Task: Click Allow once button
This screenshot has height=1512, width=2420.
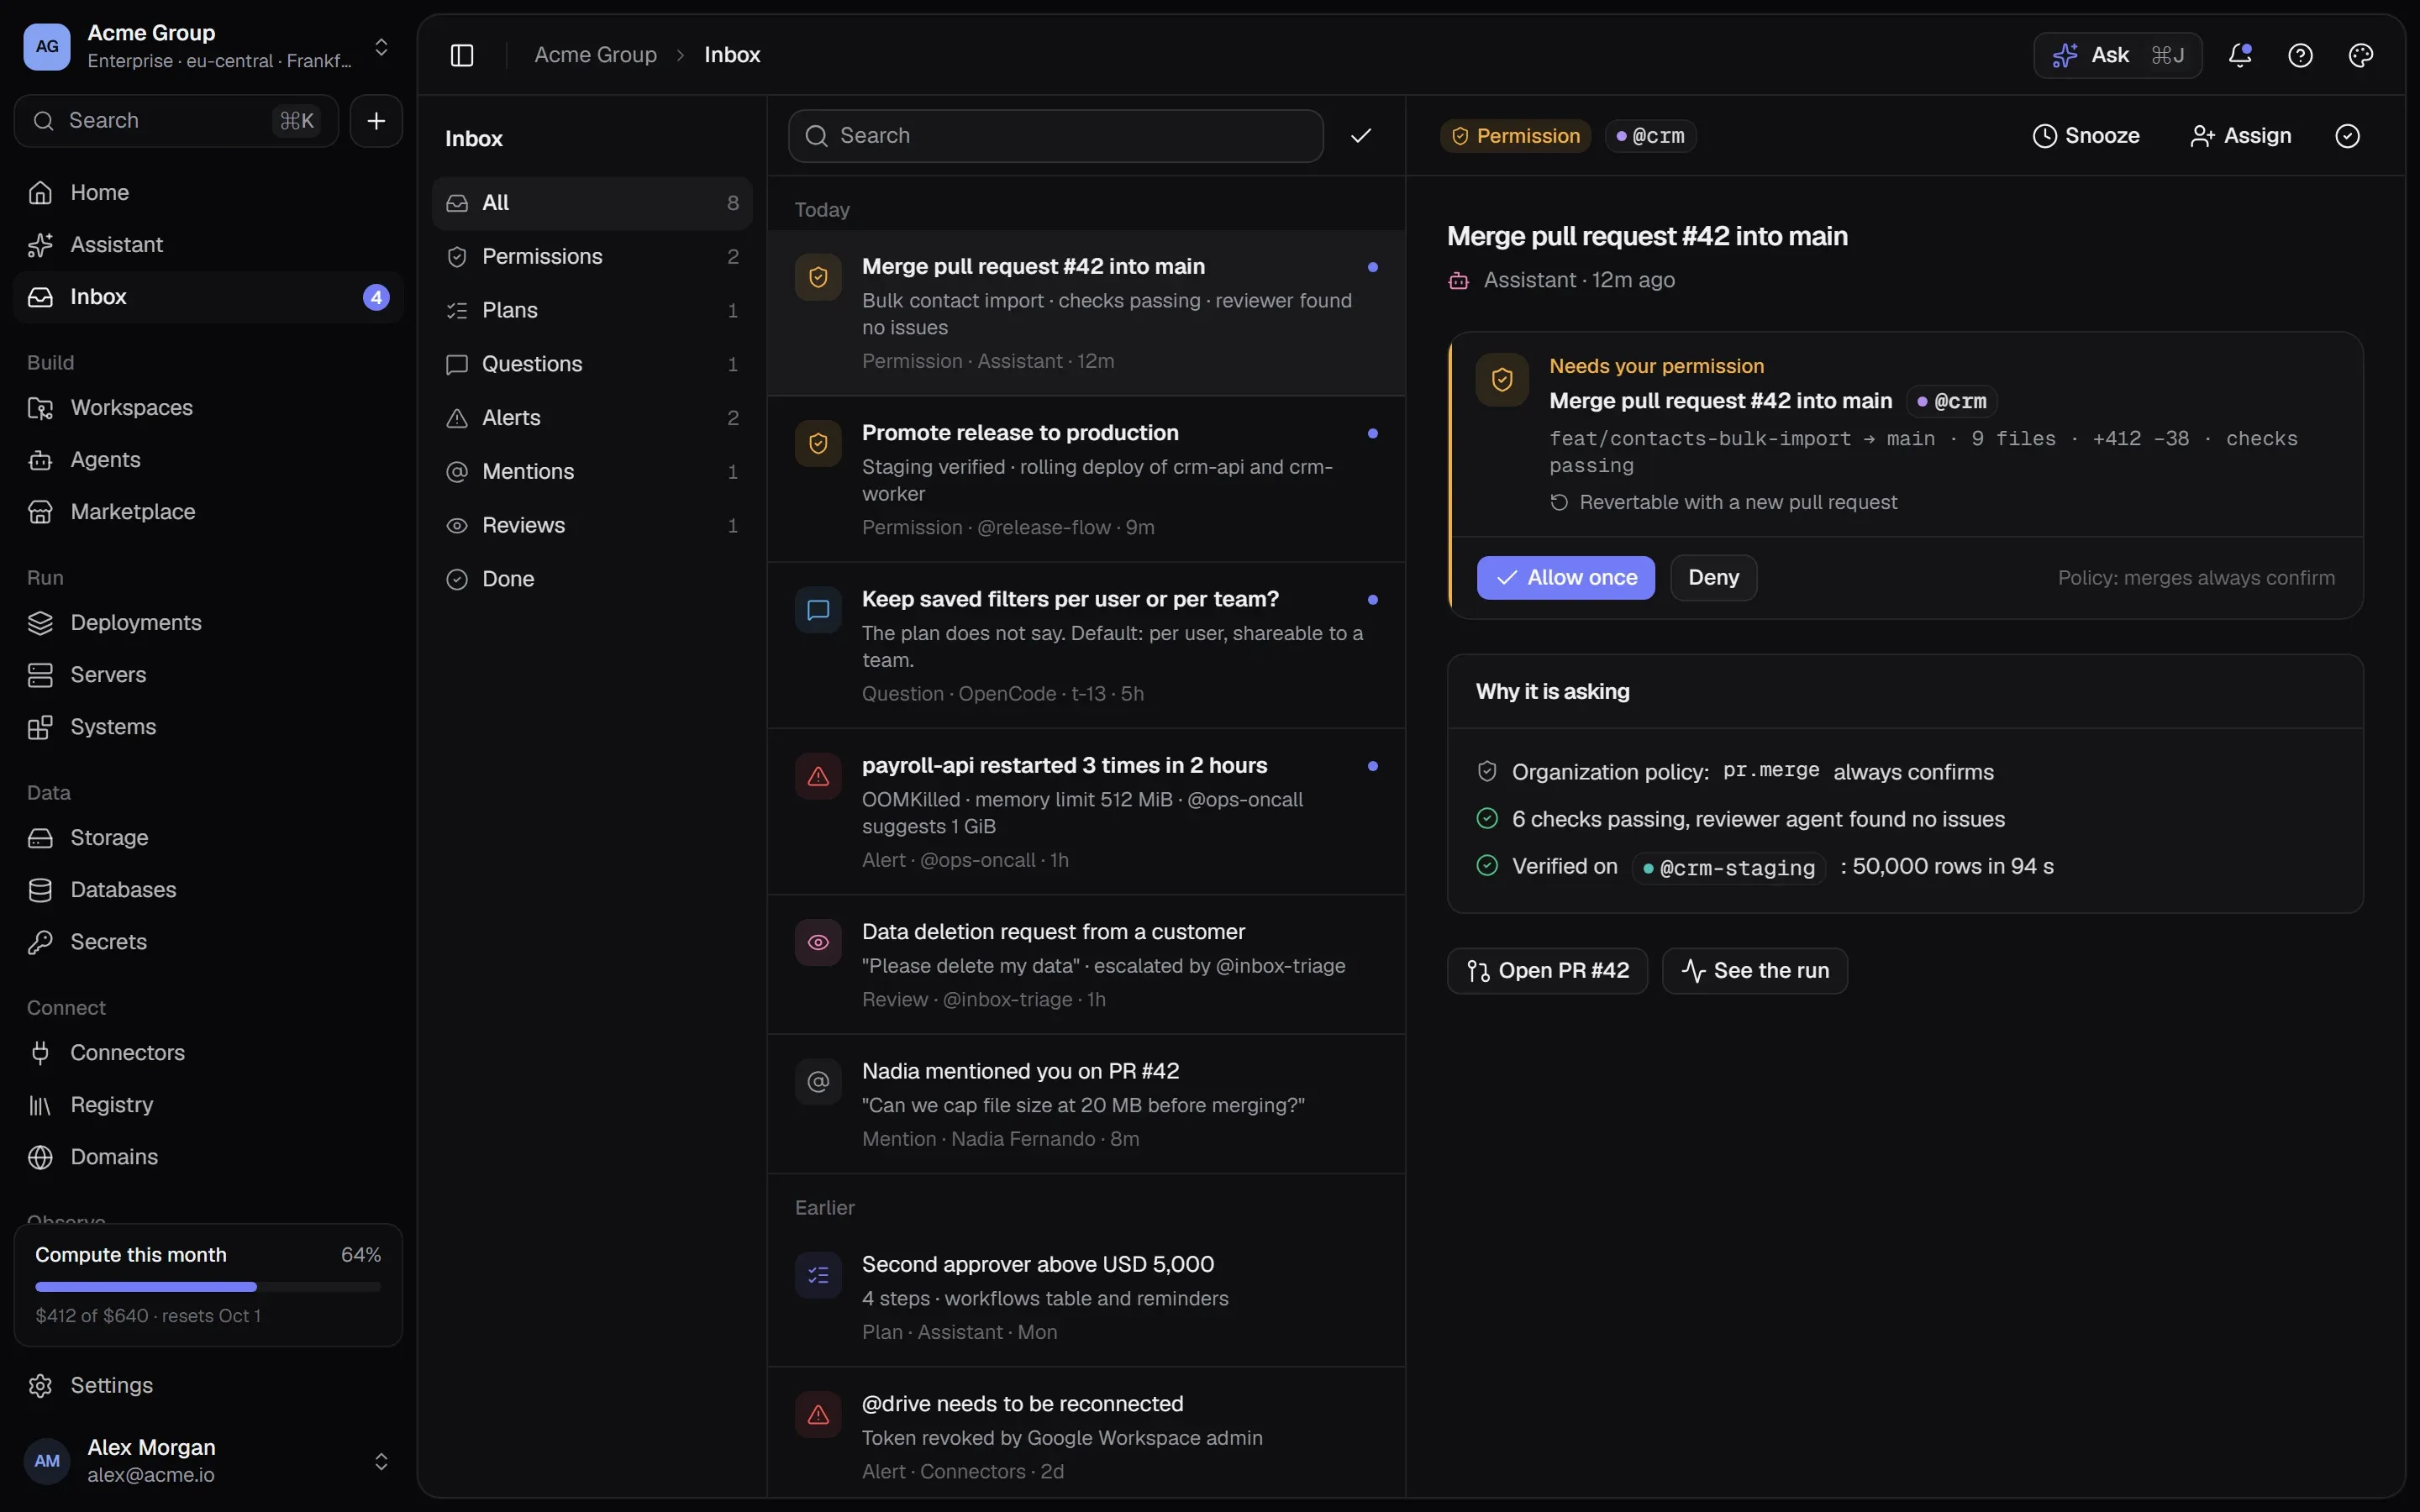Action: click(1565, 577)
